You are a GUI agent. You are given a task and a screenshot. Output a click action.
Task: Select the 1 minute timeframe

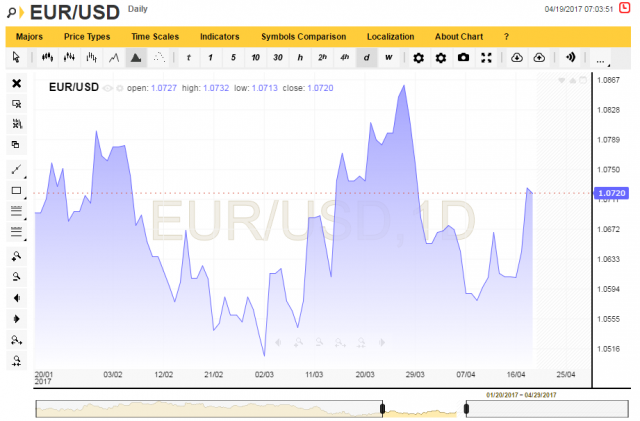pyautogui.click(x=211, y=58)
